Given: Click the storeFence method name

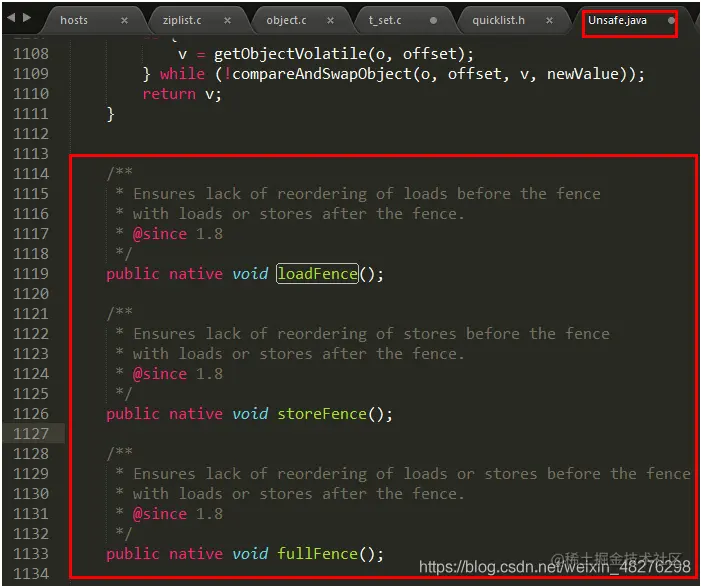Looking at the screenshot, I should click(322, 413).
